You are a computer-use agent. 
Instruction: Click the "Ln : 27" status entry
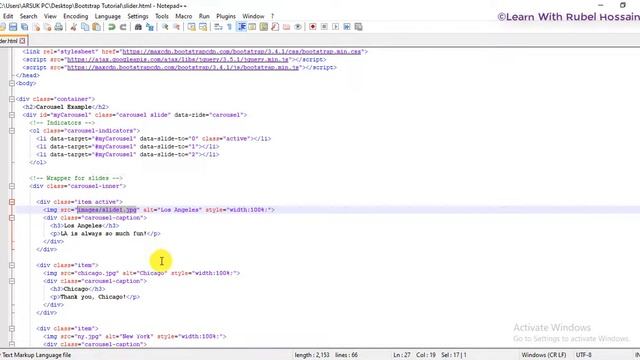click(x=402, y=355)
